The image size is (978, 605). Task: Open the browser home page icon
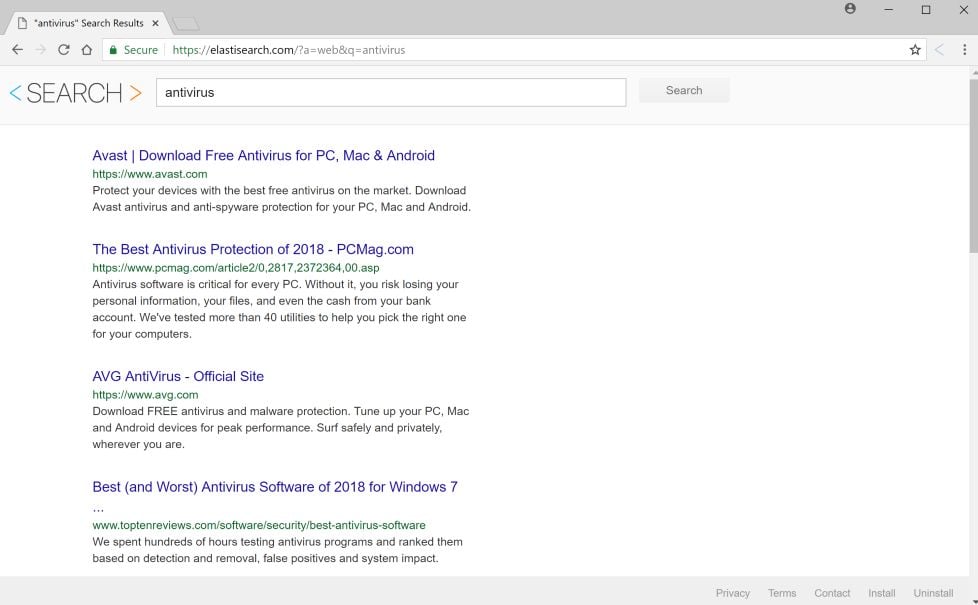87,49
